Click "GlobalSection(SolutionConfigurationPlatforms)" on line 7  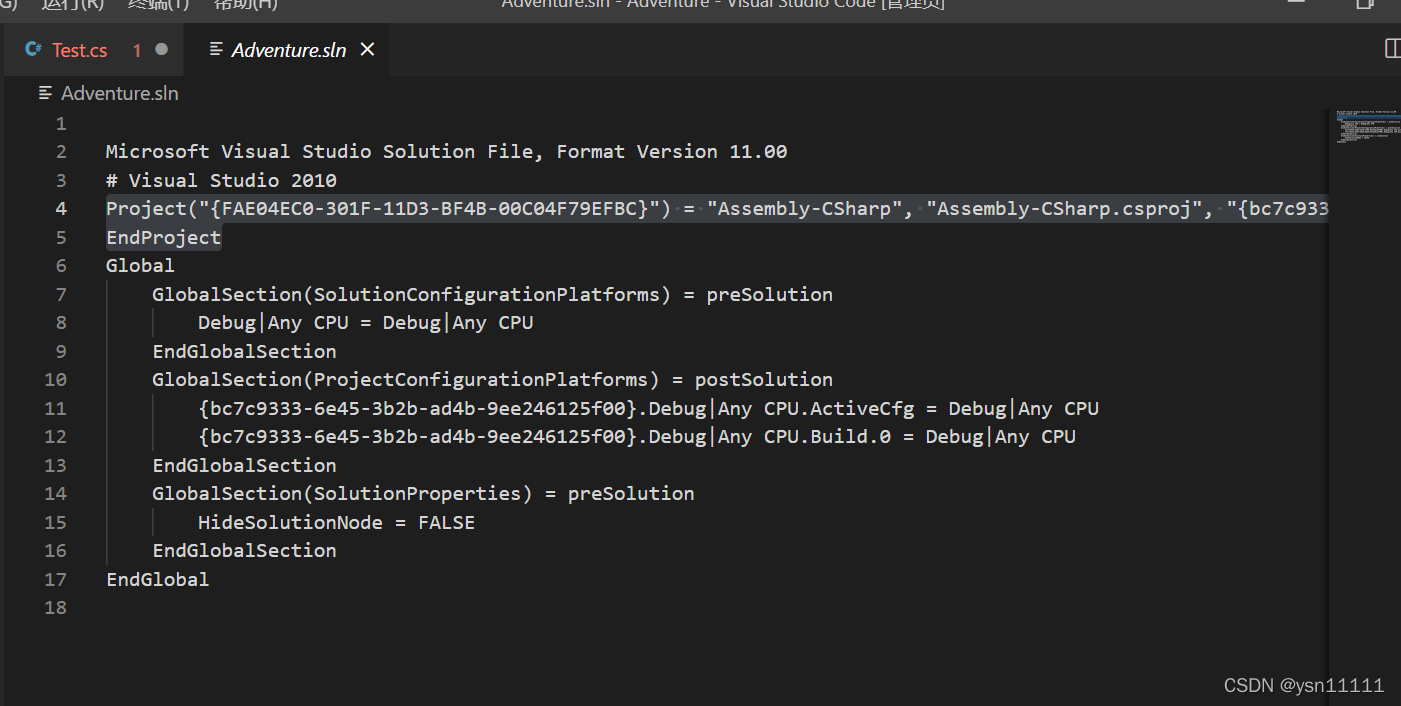click(412, 295)
